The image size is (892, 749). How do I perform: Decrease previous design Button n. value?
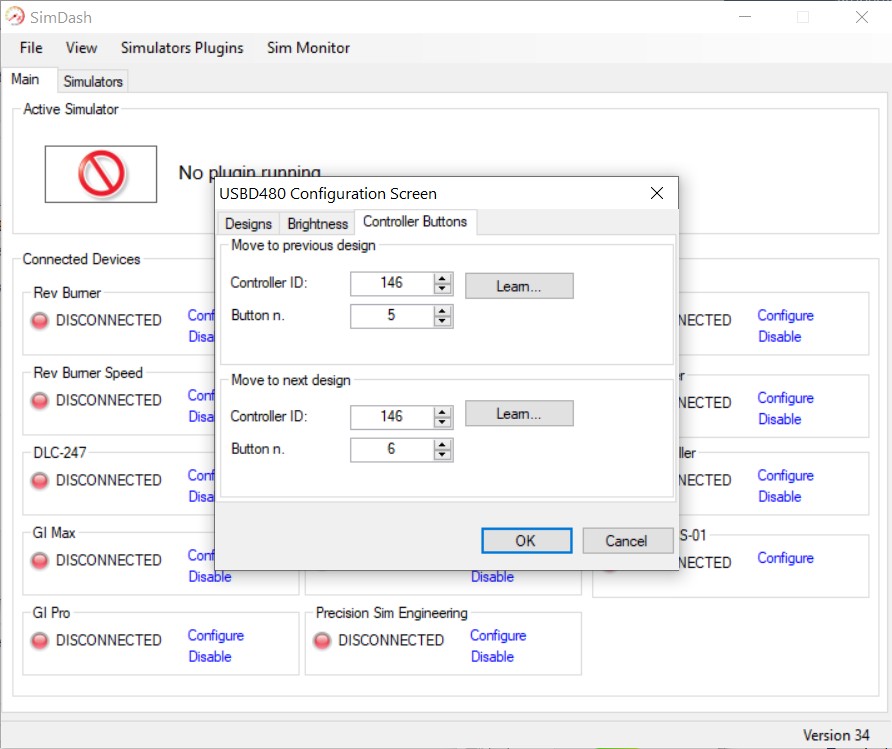[x=443, y=322]
